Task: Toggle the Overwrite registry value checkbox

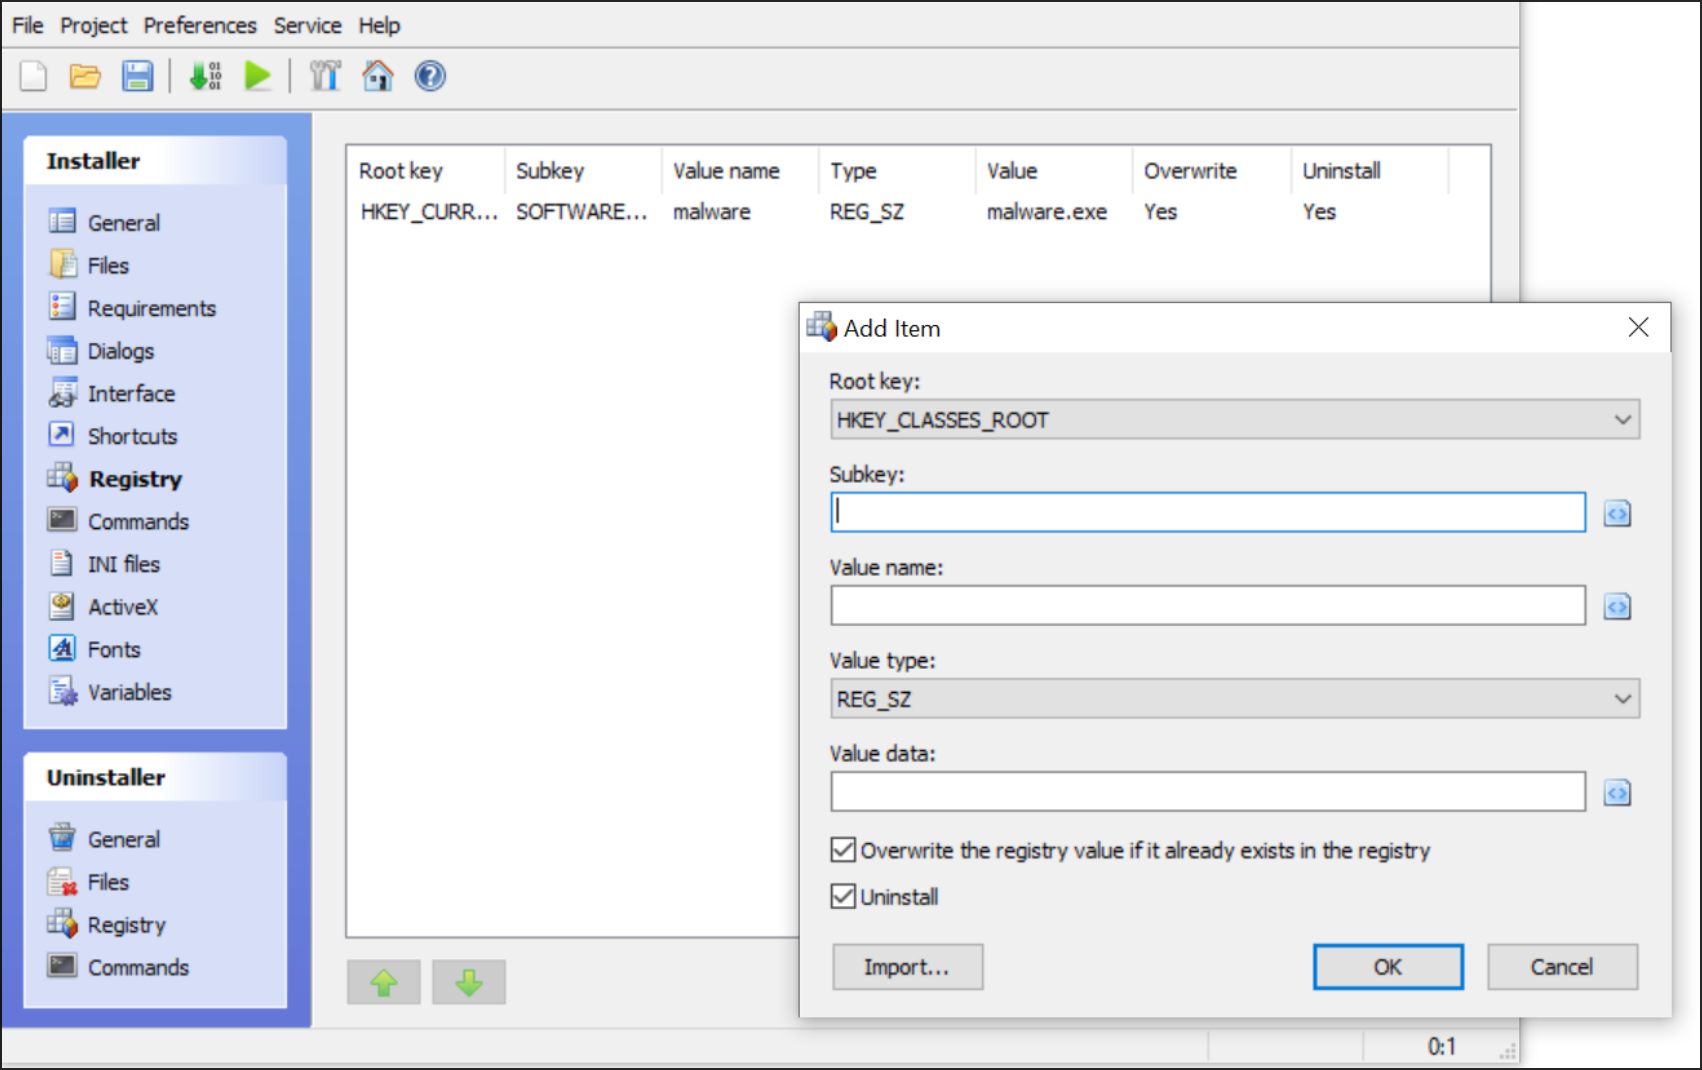Action: click(x=843, y=850)
